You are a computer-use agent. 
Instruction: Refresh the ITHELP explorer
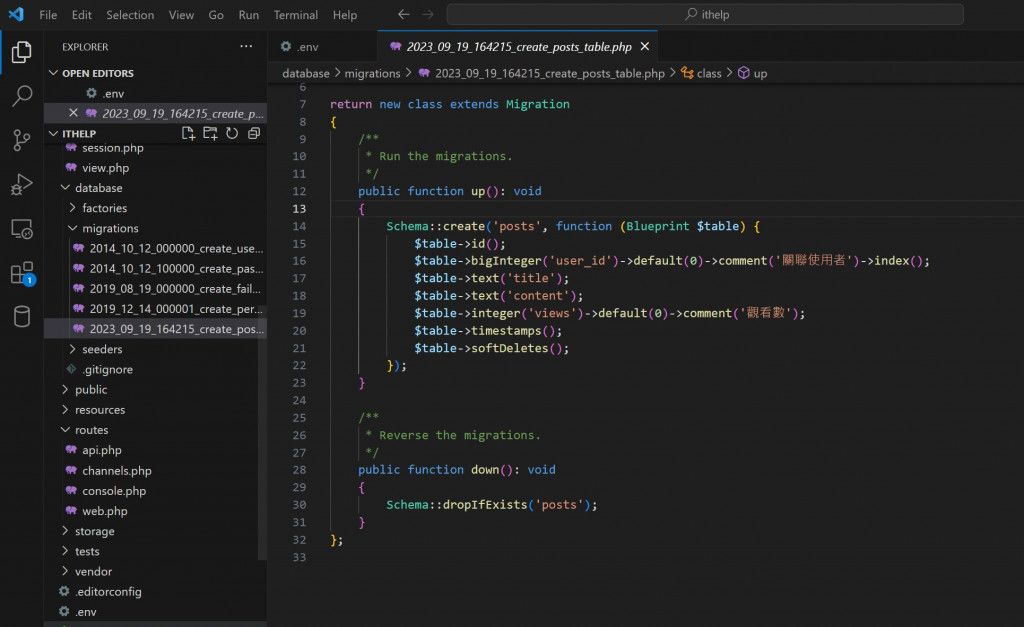(232, 133)
